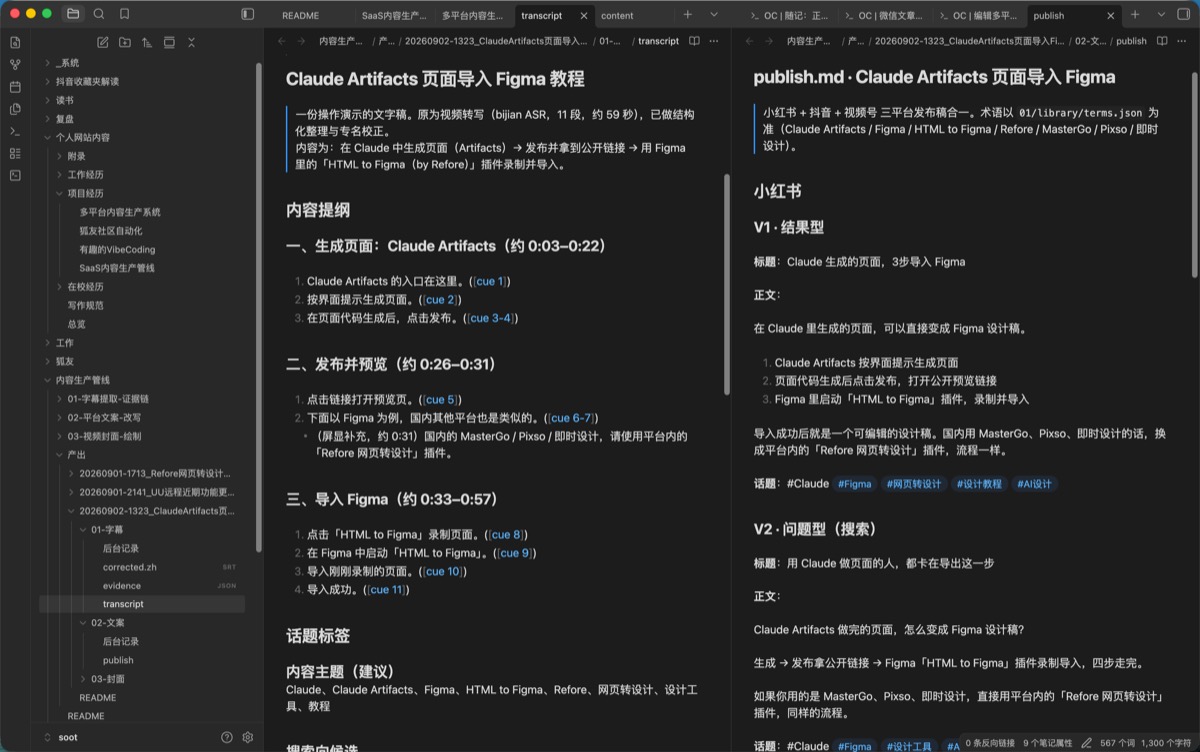The image size is (1200, 752).
Task: Close the transcript tab
Action: pyautogui.click(x=584, y=16)
